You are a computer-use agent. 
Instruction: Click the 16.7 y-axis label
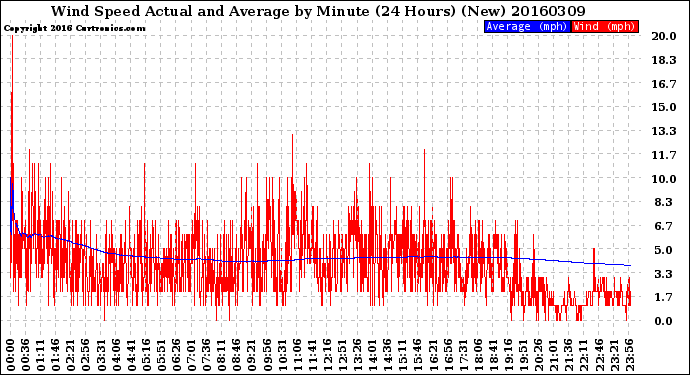click(x=664, y=84)
